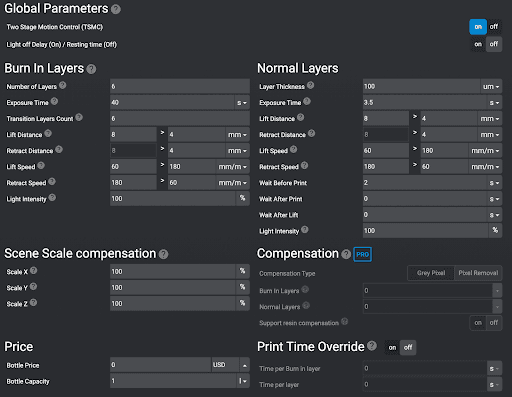Viewport: 512px width, 397px height.
Task: Click Burn In Light Intensity value field
Action: 173,199
